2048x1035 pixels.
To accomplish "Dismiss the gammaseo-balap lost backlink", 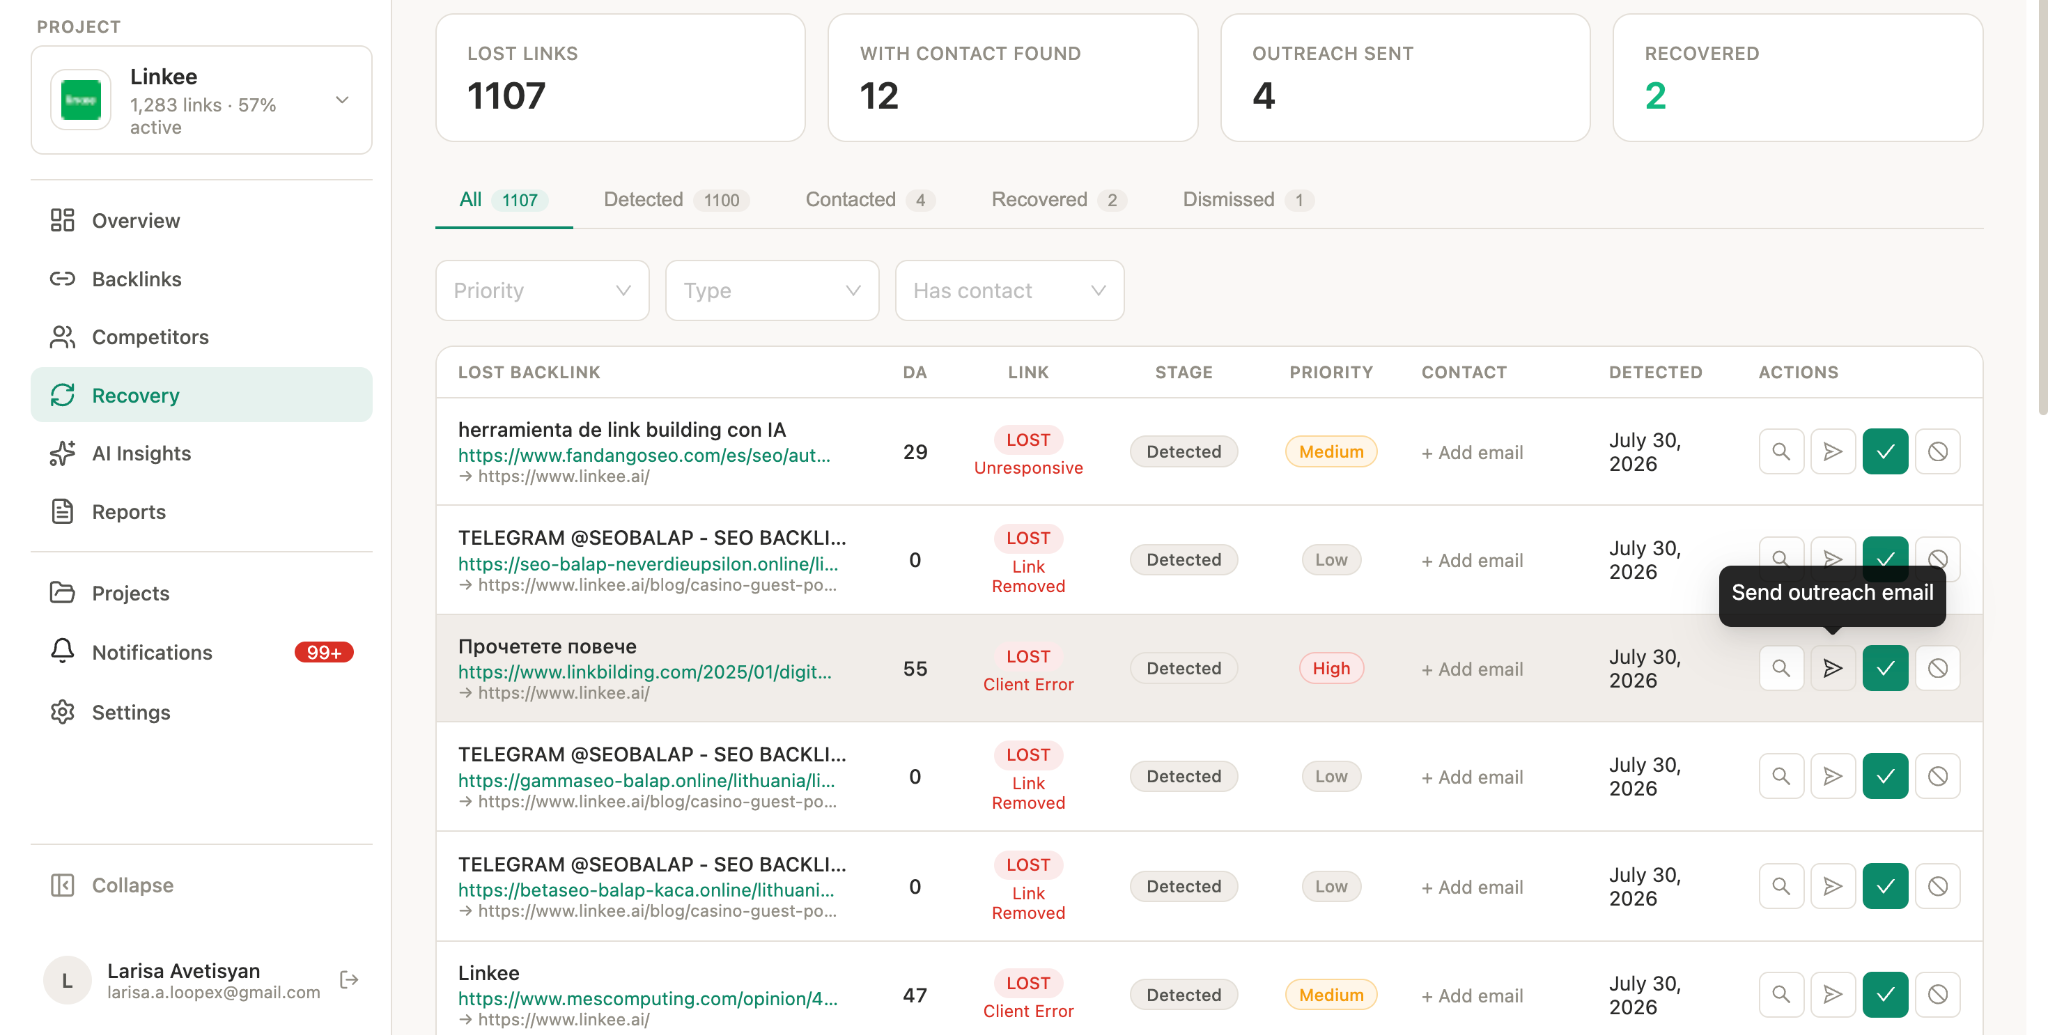I will click(x=1937, y=776).
